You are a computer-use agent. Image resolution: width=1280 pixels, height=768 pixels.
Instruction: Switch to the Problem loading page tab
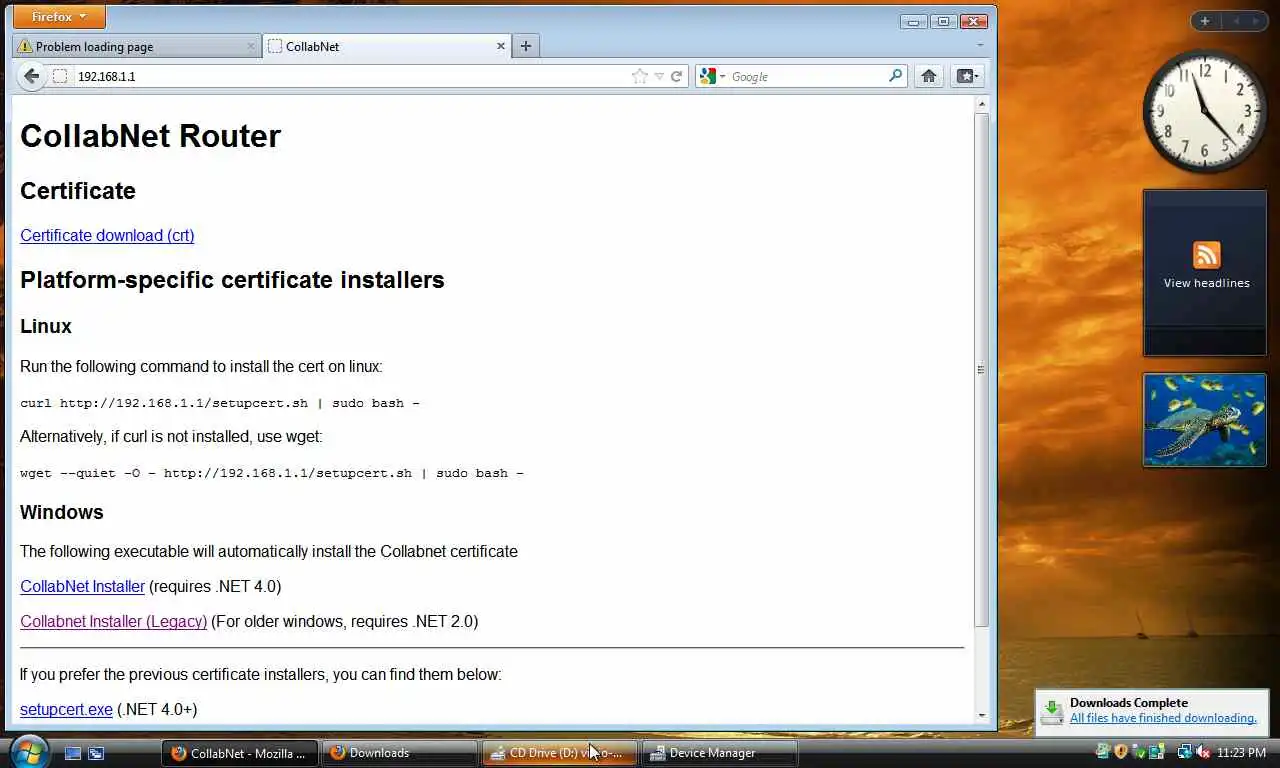(137, 46)
